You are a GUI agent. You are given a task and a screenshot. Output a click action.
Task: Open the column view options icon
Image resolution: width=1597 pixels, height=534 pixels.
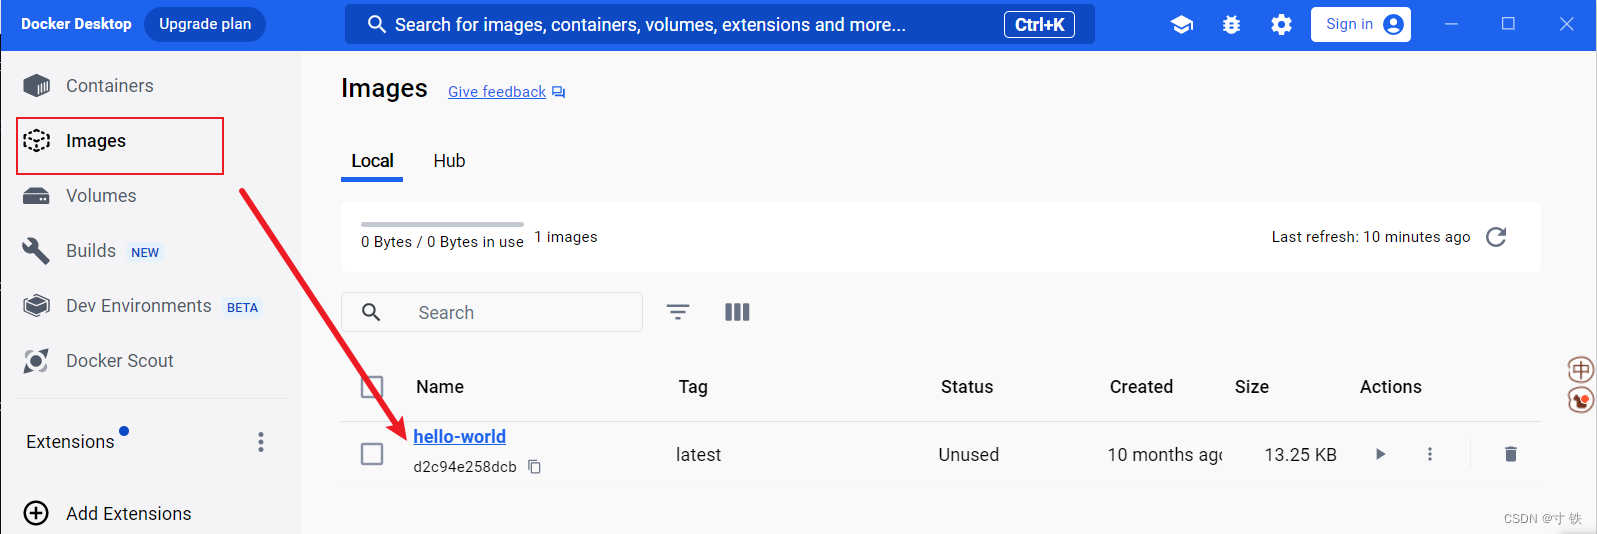(737, 312)
